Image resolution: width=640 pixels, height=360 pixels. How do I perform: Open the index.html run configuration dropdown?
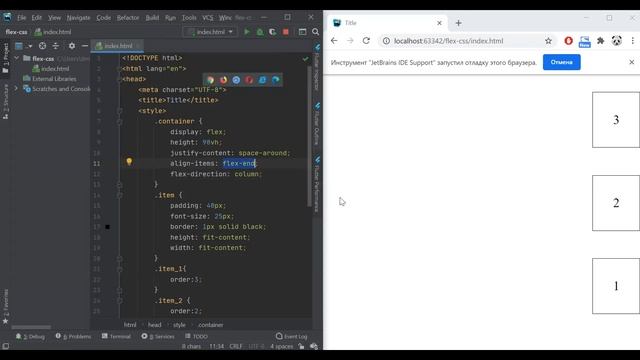[x=210, y=32]
